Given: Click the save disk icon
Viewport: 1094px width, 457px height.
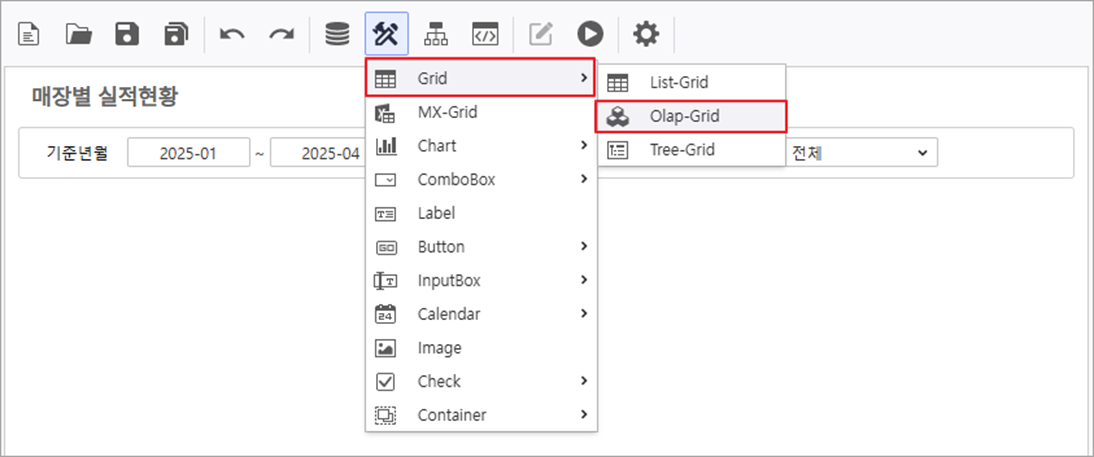Looking at the screenshot, I should pos(127,34).
